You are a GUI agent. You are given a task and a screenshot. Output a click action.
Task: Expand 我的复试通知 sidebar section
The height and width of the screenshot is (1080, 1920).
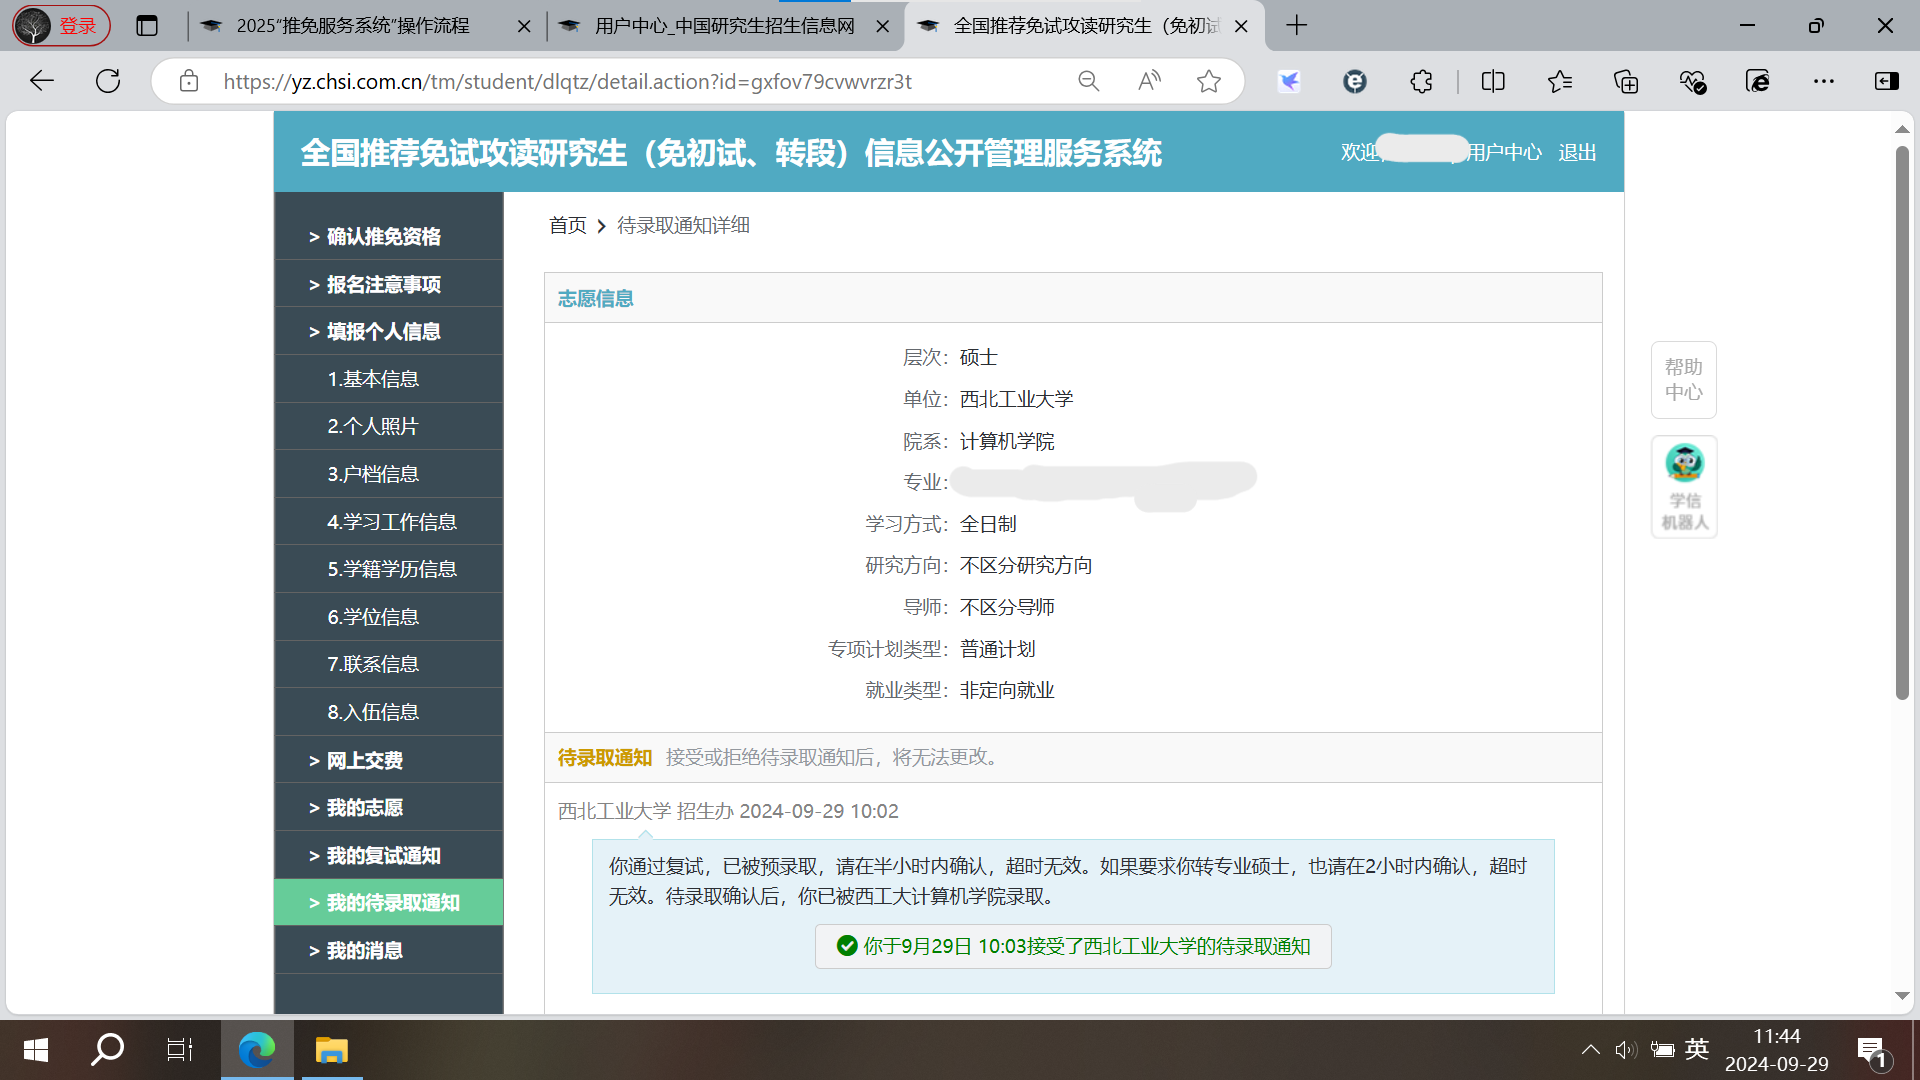389,855
